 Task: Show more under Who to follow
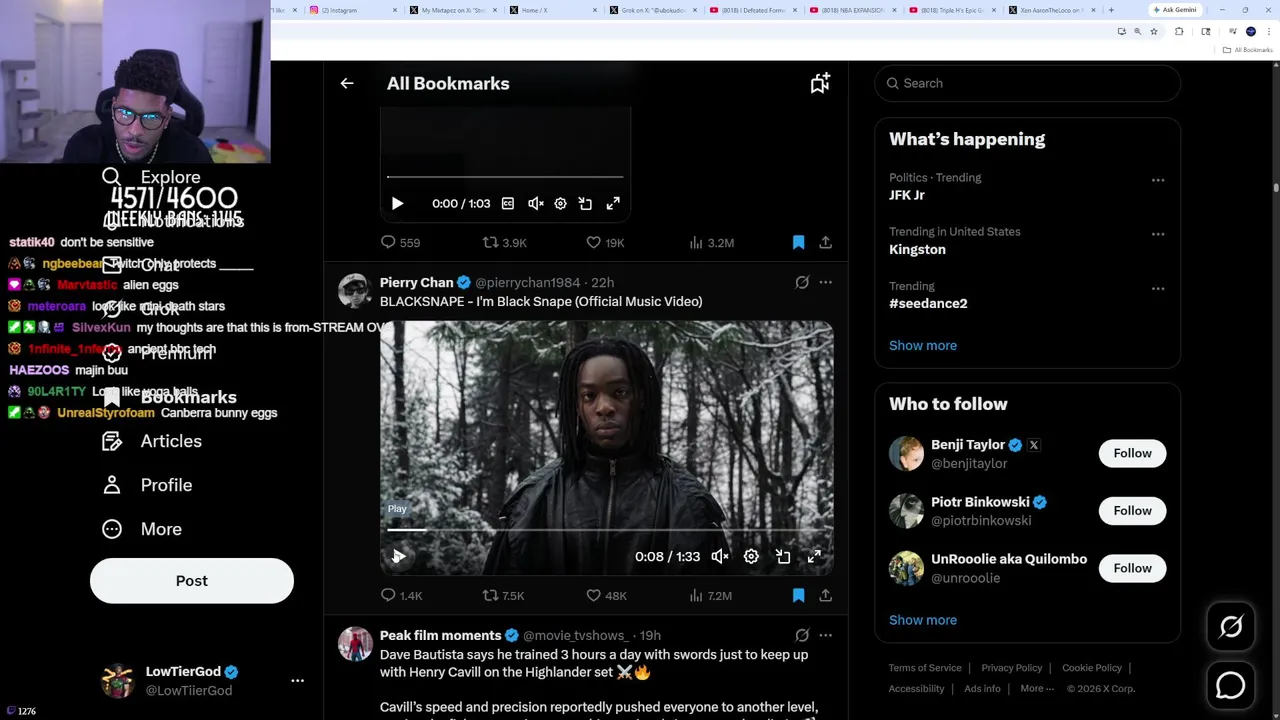(923, 620)
